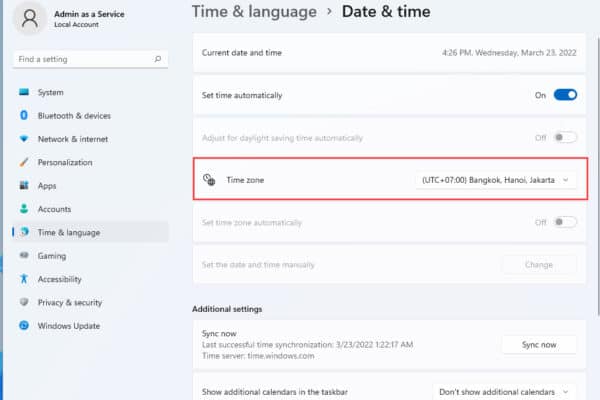The width and height of the screenshot is (600, 400).
Task: Open Privacy & security shield icon
Action: [x=23, y=302]
